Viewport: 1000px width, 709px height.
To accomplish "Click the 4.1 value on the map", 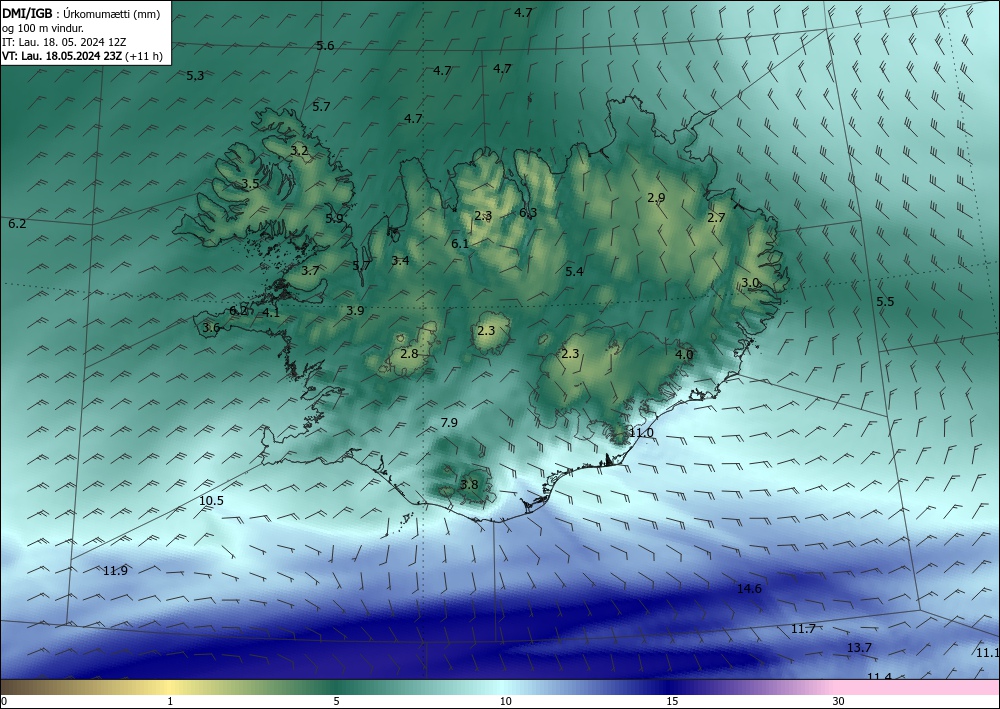I will [271, 312].
